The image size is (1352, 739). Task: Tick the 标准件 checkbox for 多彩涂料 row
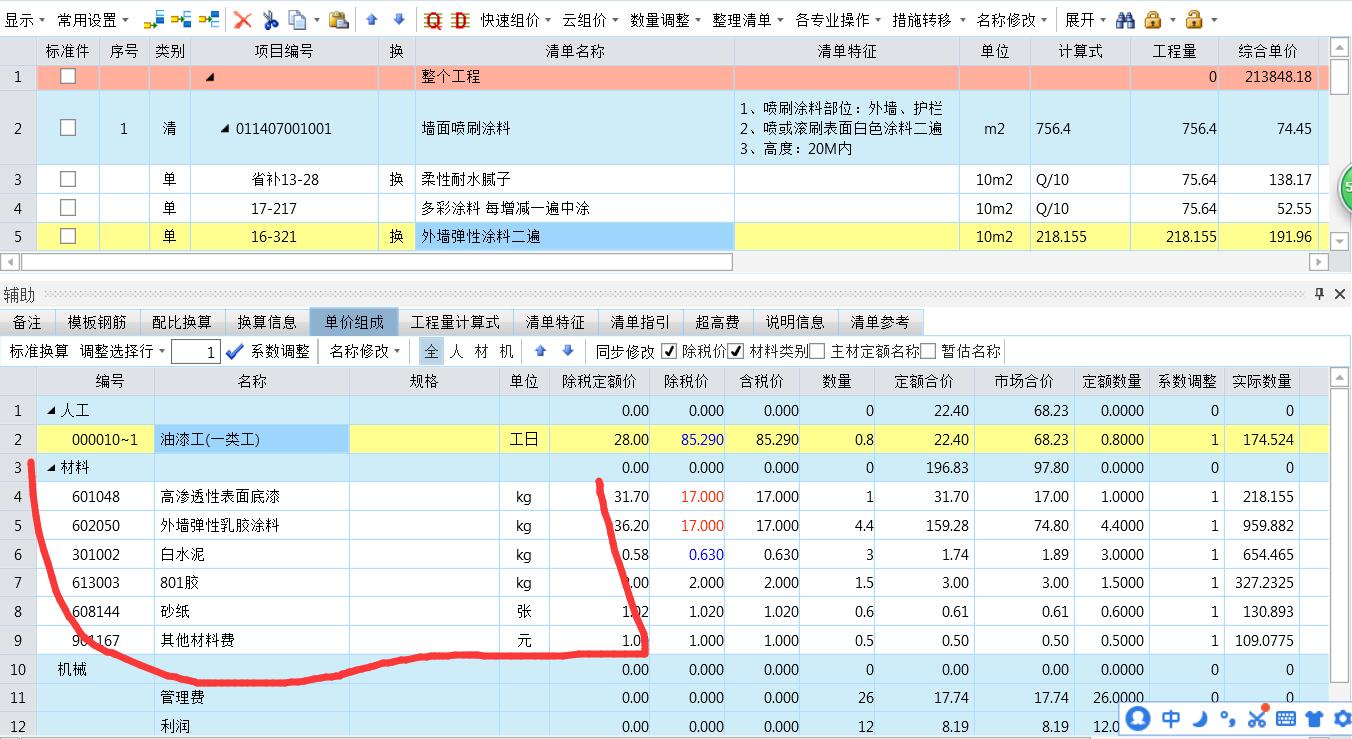68,208
